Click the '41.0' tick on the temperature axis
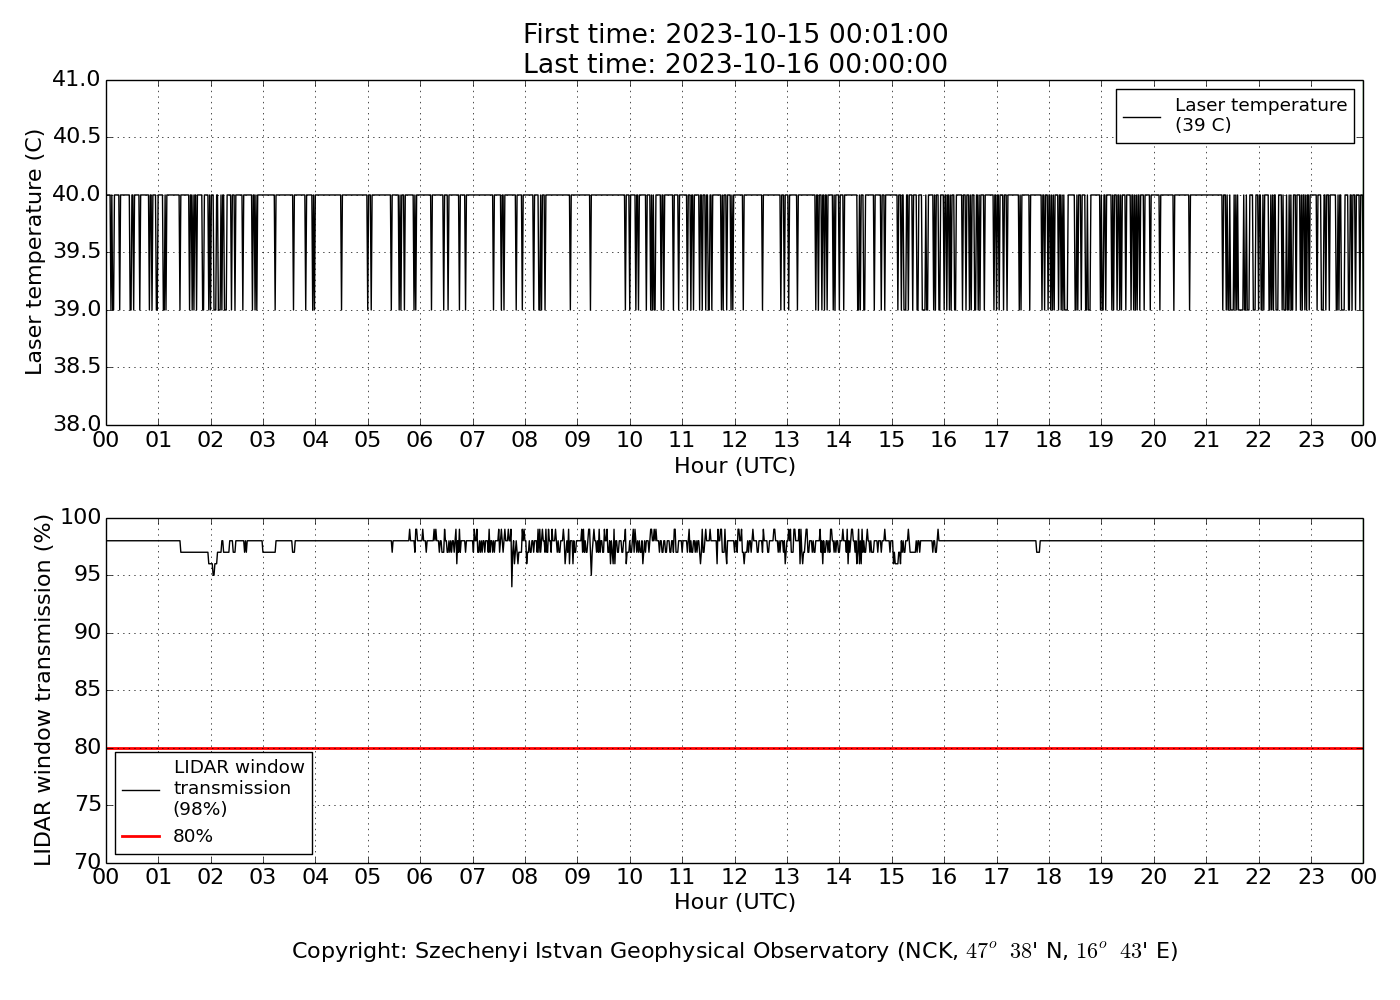Image resolution: width=1400 pixels, height=1000 pixels. 76,79
